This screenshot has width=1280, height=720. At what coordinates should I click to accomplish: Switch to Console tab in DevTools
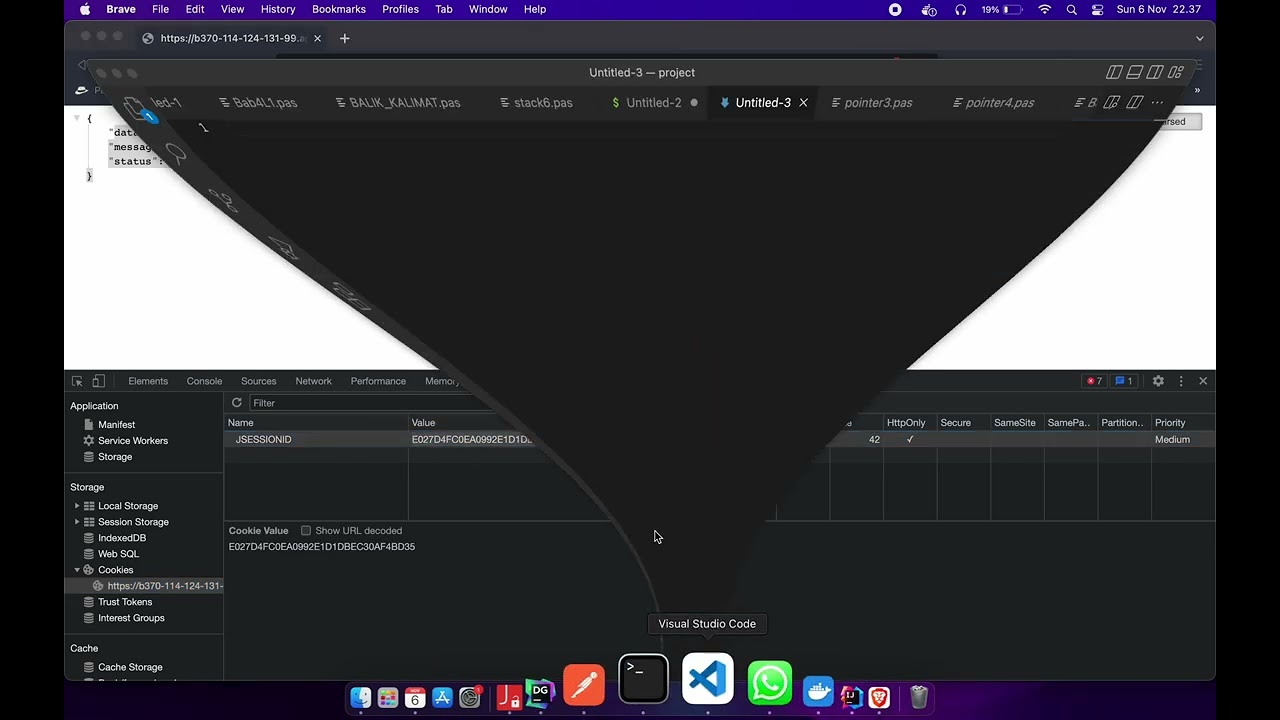(x=204, y=381)
